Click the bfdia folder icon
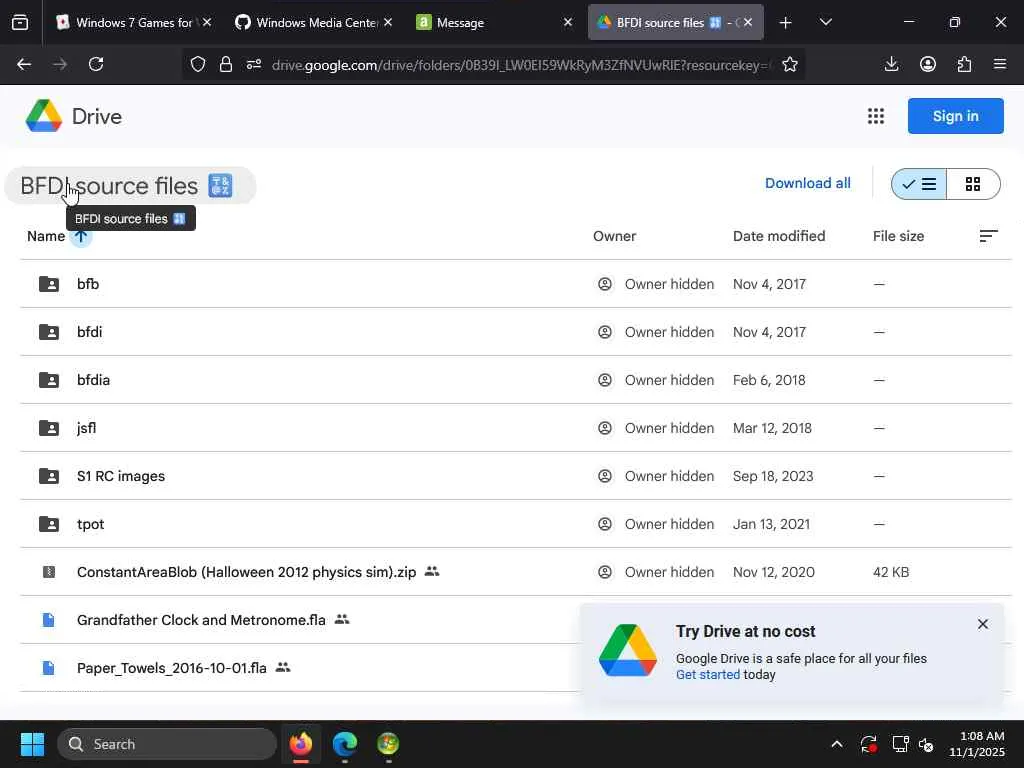This screenshot has height=768, width=1024. point(49,380)
